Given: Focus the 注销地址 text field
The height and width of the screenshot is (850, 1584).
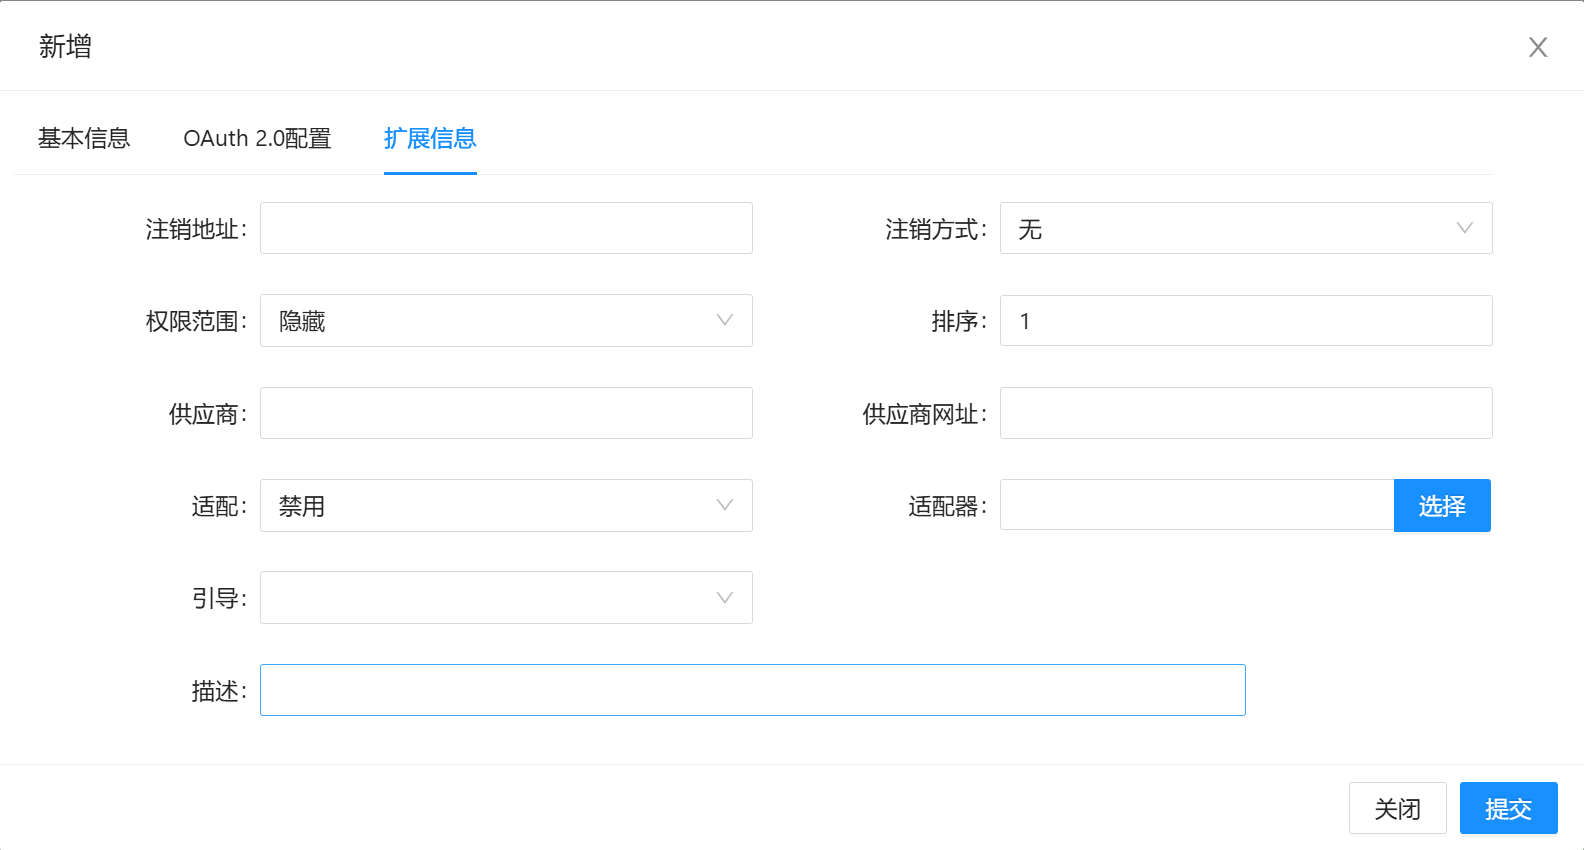Looking at the screenshot, I should pos(506,228).
